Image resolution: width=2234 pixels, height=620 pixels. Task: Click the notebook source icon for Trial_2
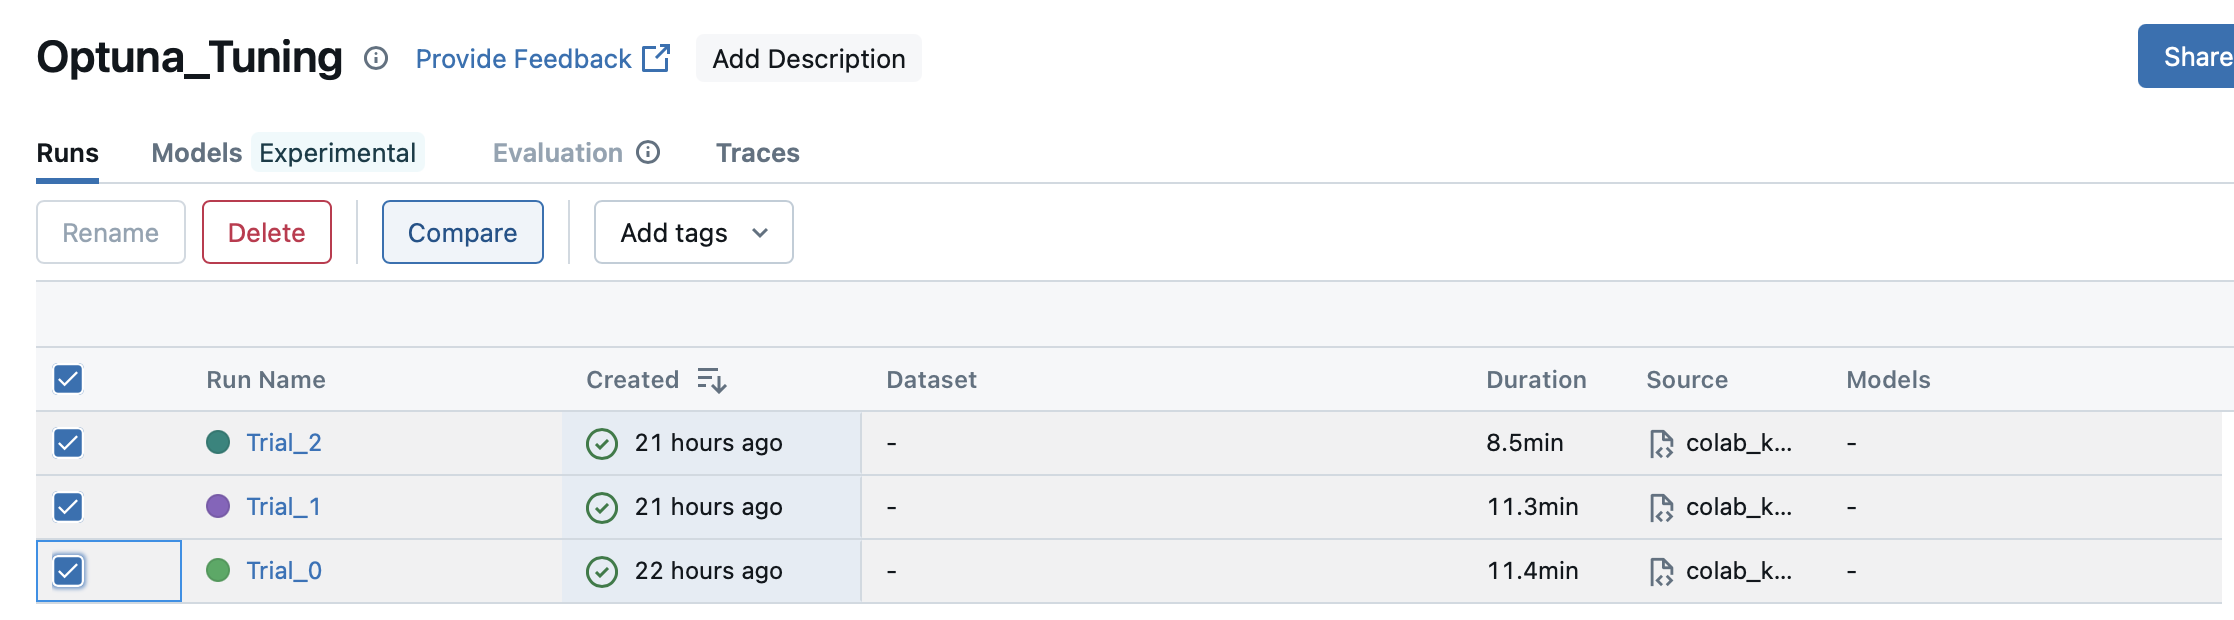[1661, 443]
